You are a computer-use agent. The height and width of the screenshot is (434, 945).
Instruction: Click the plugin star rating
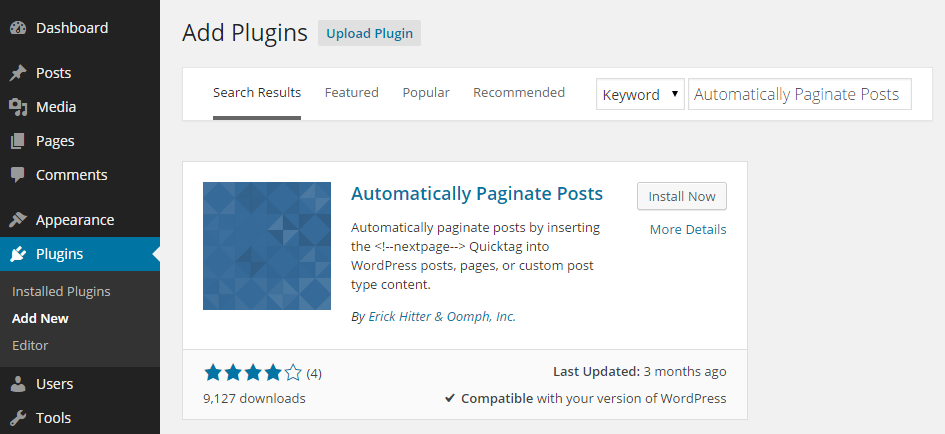[253, 373]
